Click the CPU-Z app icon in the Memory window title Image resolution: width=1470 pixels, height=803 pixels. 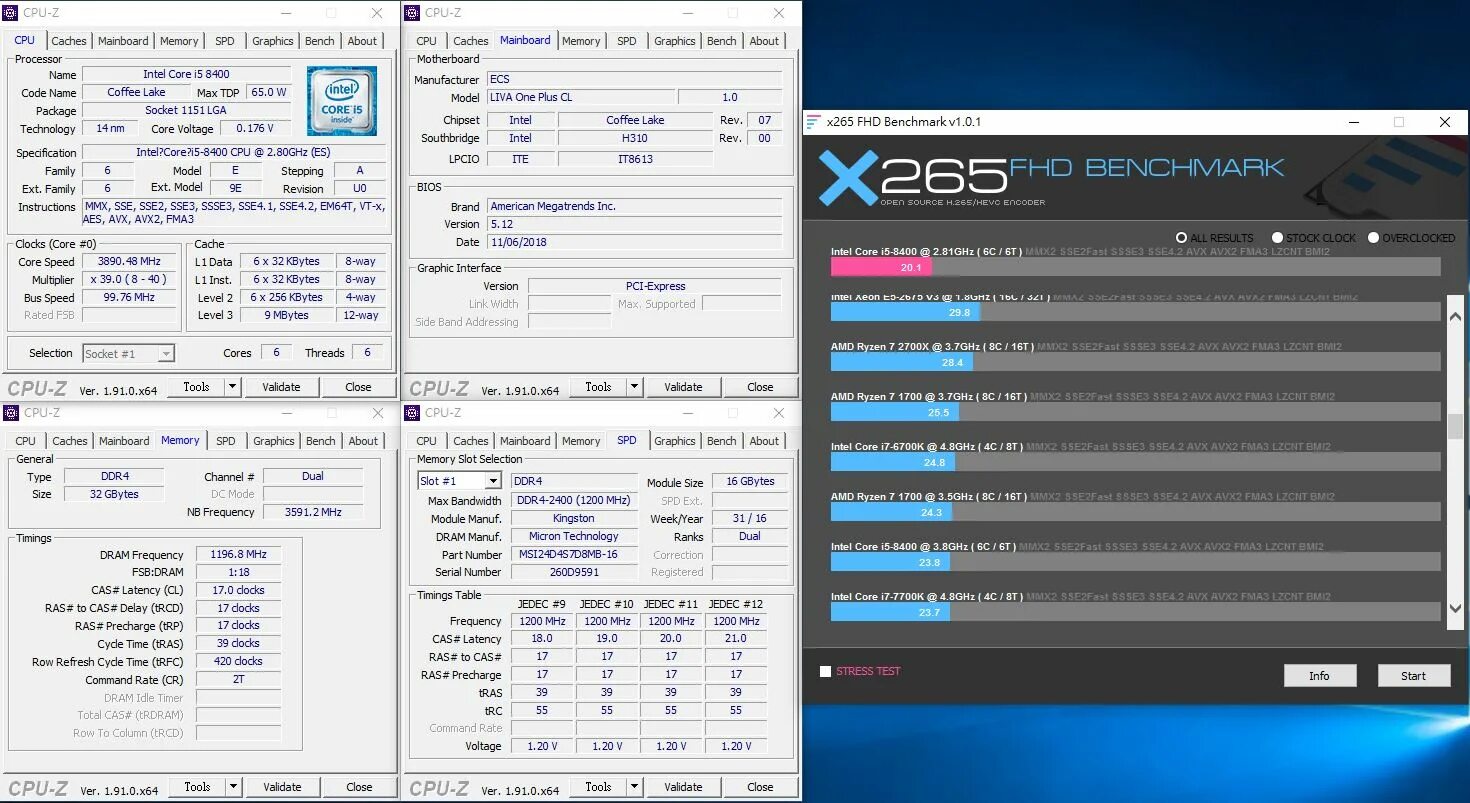pos(11,413)
